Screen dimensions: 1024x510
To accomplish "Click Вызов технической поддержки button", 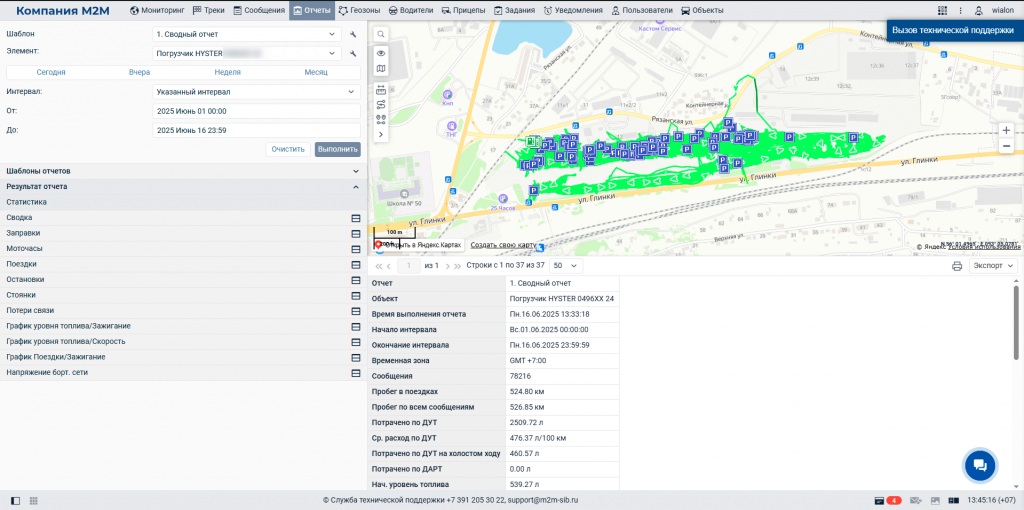I will point(957,31).
